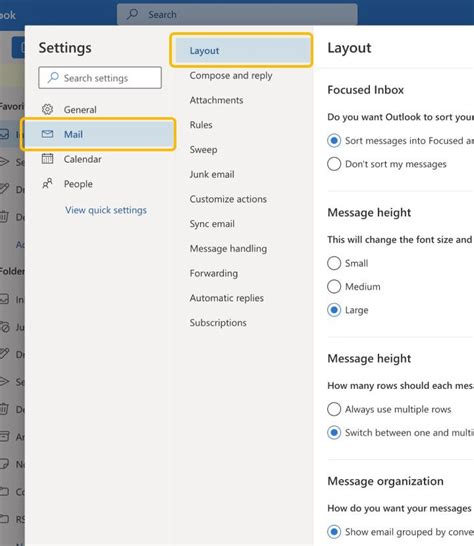Image resolution: width=474 pixels, height=546 pixels.
Task: Choose Don't sort my messages
Action: tap(334, 164)
